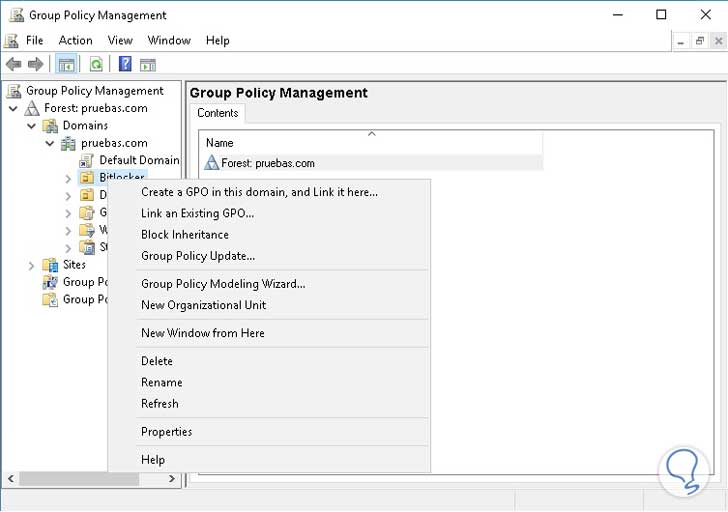Image resolution: width=728 pixels, height=512 pixels.
Task: Click the Show/Hide Action Pane toolbar icon
Action: (148, 64)
